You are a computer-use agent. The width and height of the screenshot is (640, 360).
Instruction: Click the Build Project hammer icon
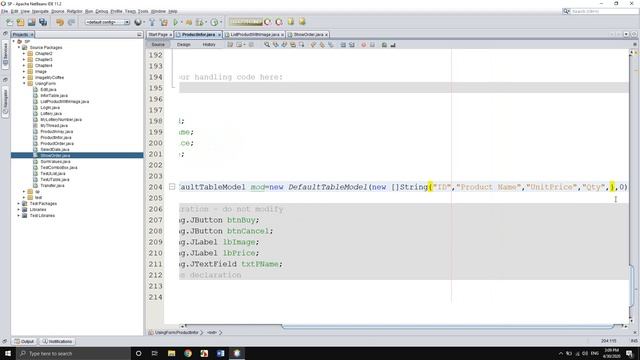tap(152, 22)
